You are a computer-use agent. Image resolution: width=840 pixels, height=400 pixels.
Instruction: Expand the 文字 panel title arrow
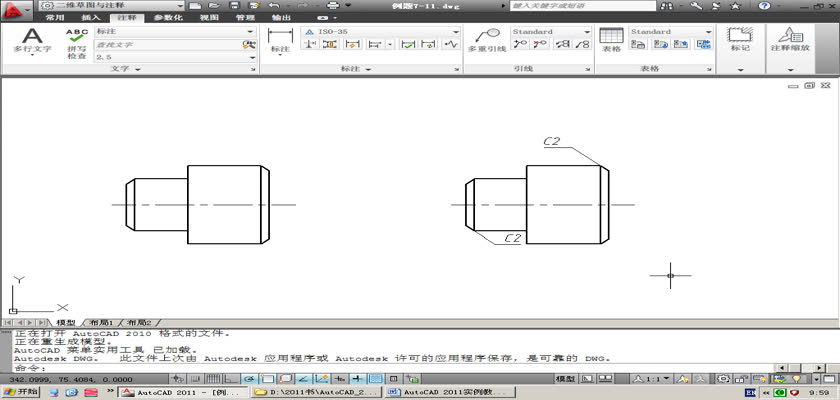click(x=137, y=69)
